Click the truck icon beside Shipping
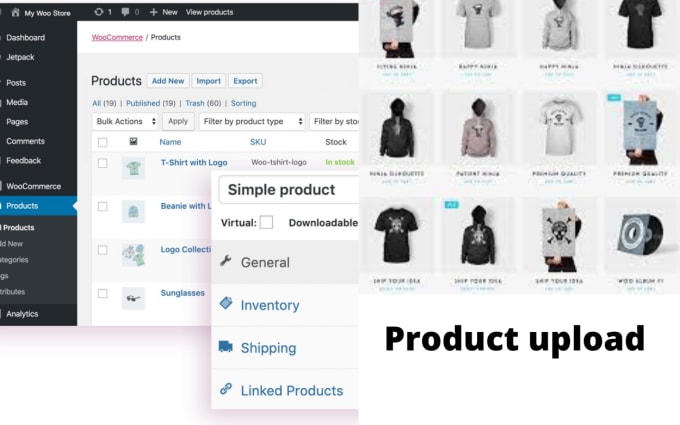 (x=226, y=347)
